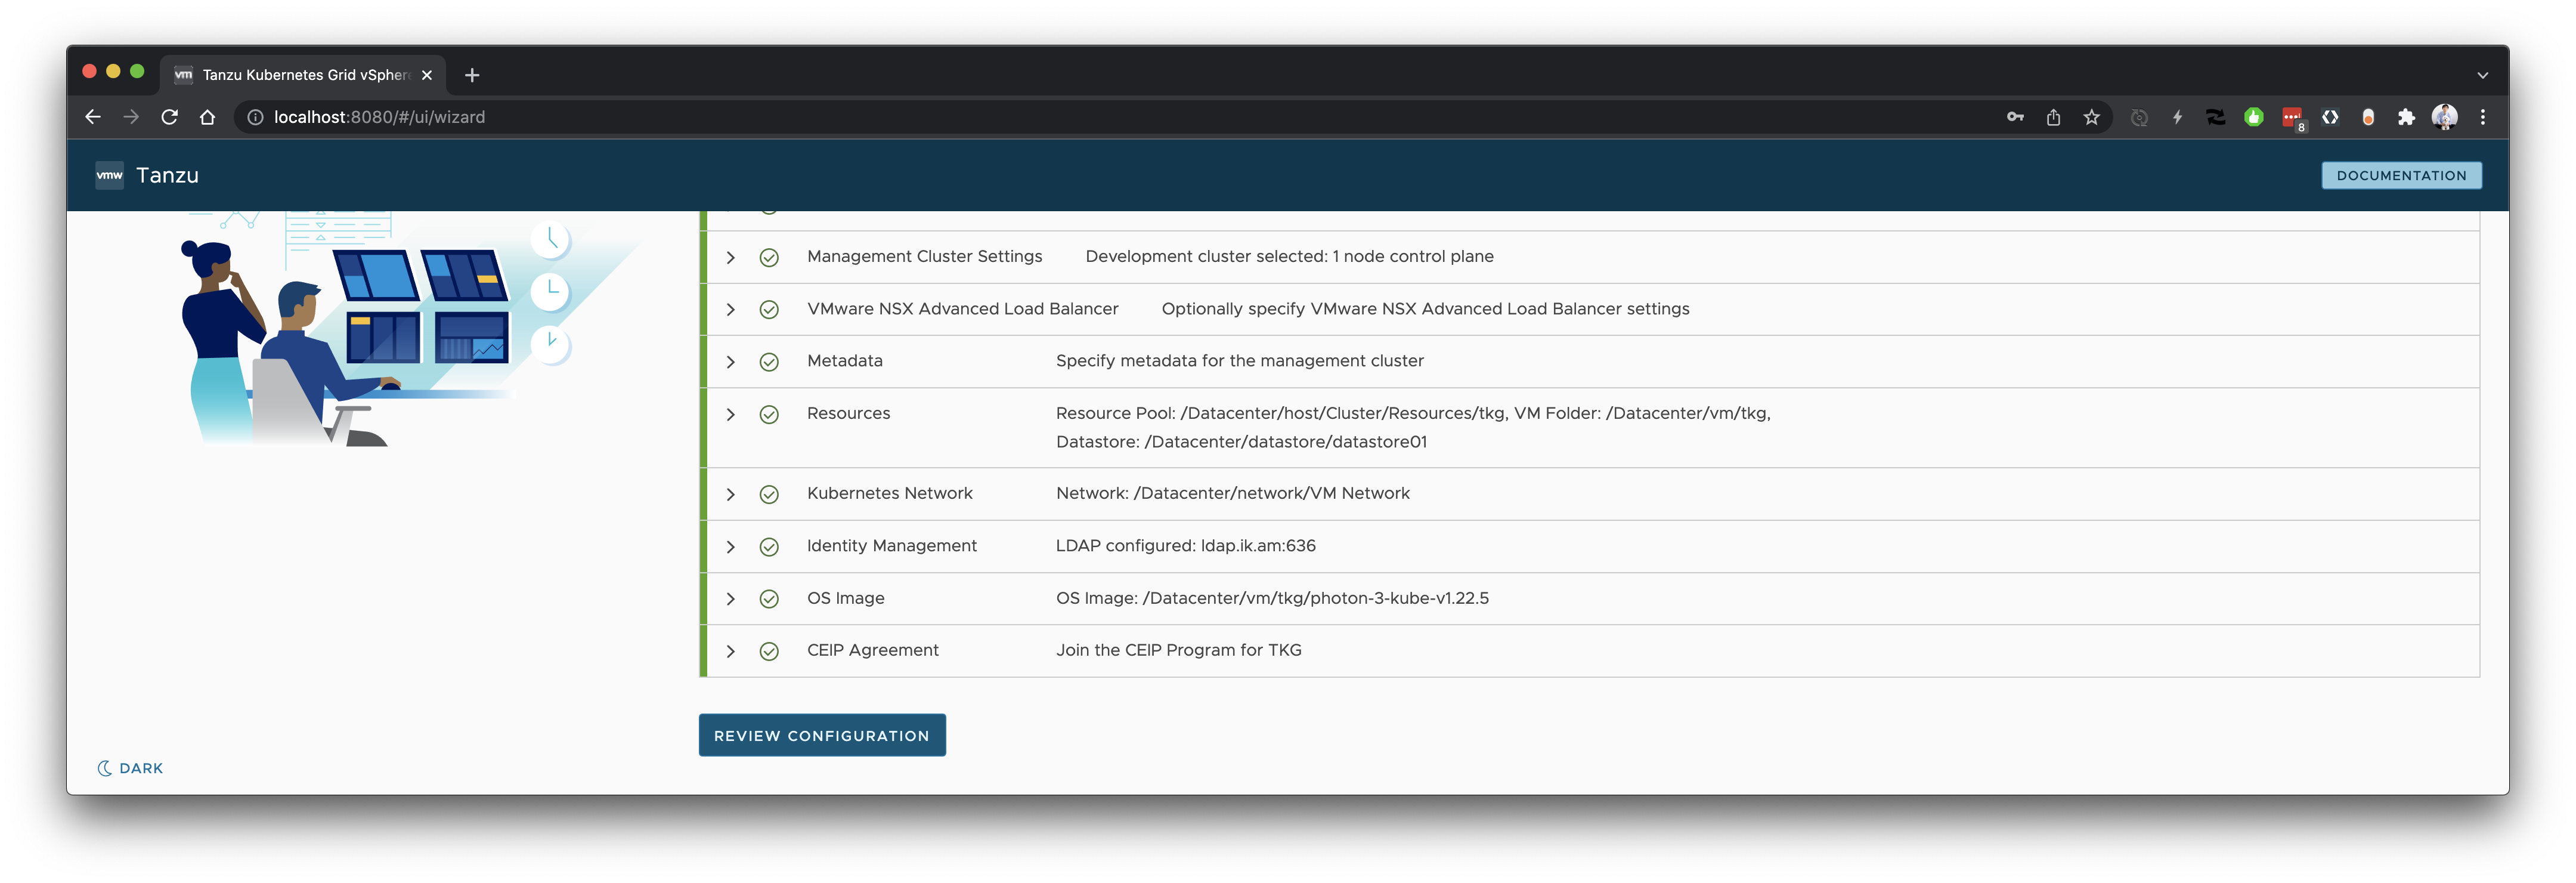Open Chrome three-dot menu
Screen dimensions: 2576x883
pyautogui.click(x=2482, y=117)
